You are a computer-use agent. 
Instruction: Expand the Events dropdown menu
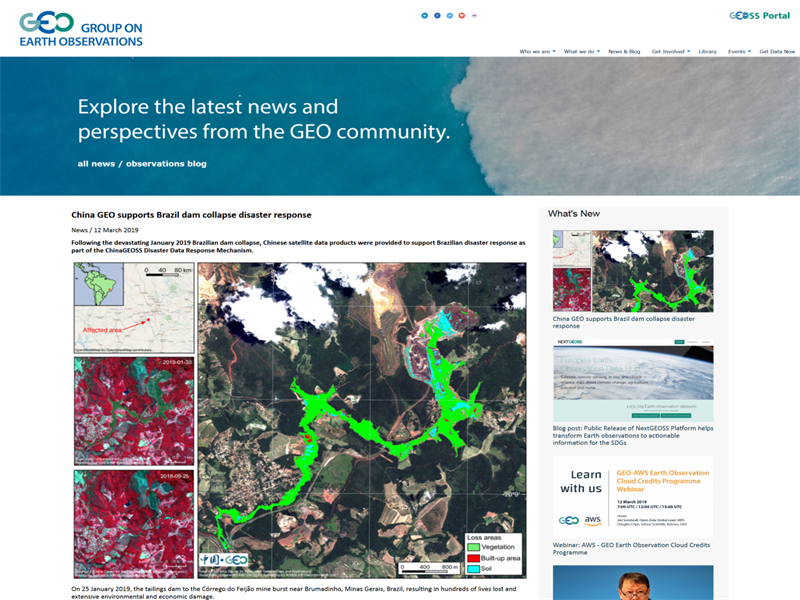coord(738,51)
